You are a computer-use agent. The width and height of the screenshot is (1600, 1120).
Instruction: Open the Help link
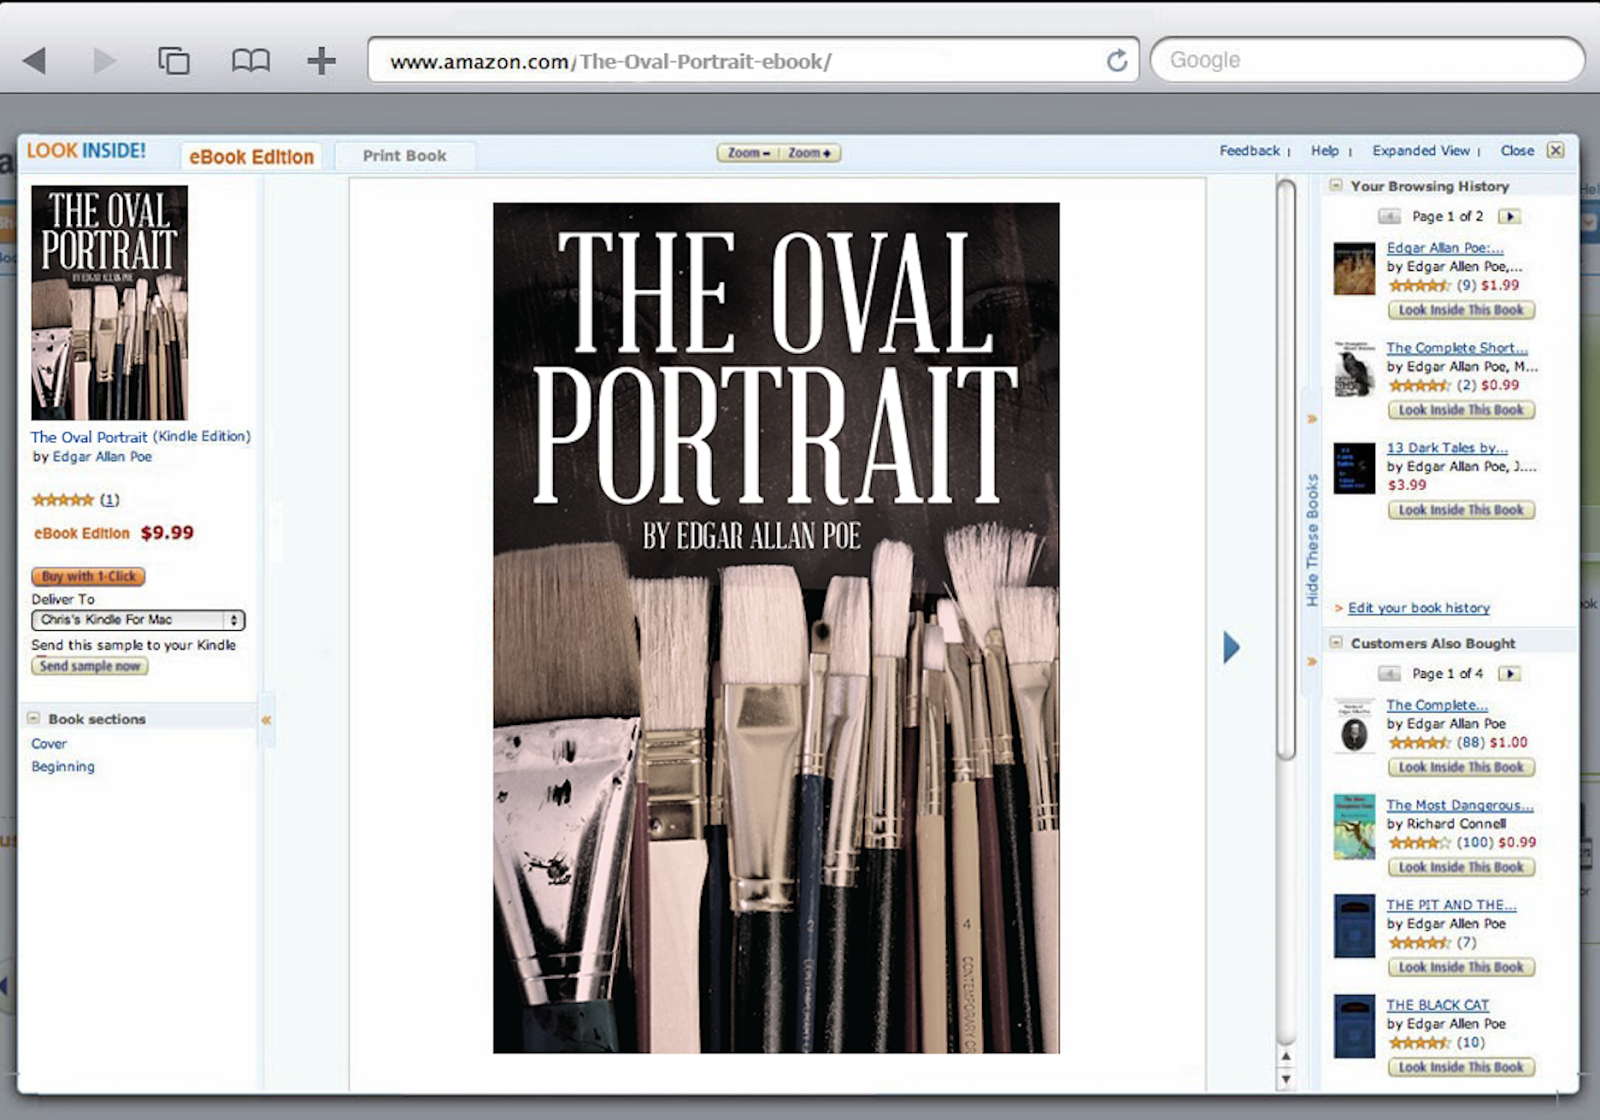pos(1325,151)
